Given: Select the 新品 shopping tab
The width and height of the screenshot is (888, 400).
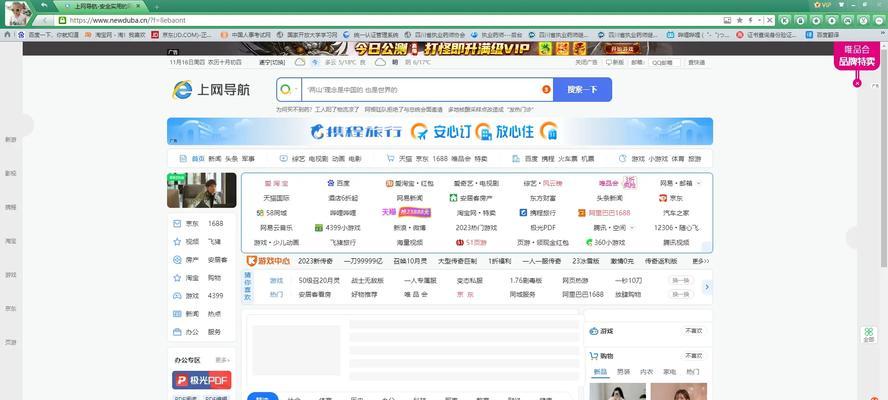Looking at the screenshot, I should pos(600,372).
